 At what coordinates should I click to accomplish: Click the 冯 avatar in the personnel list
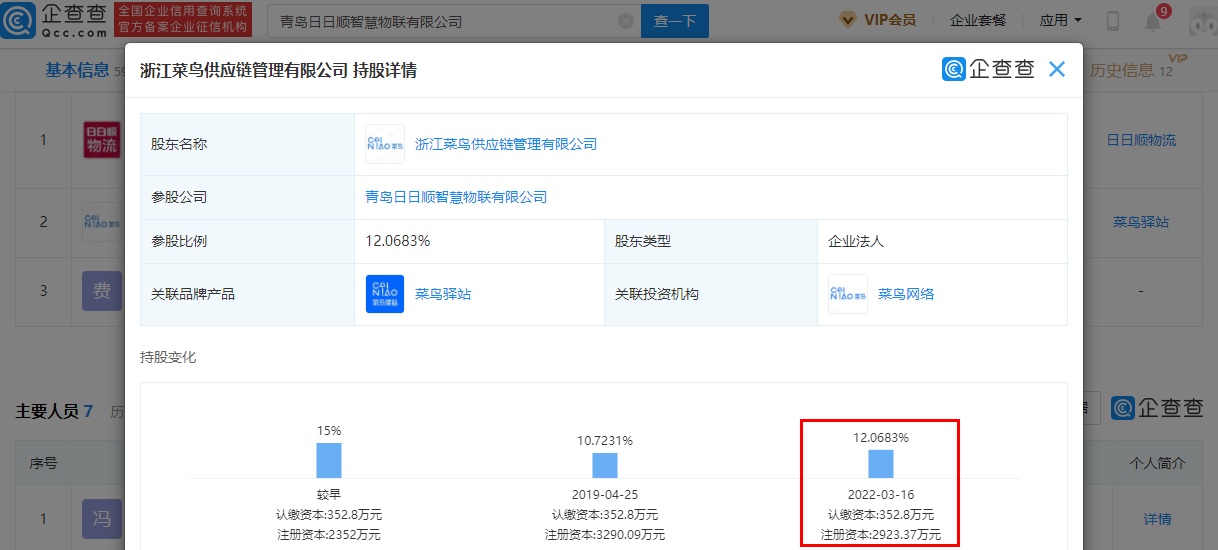click(x=102, y=519)
